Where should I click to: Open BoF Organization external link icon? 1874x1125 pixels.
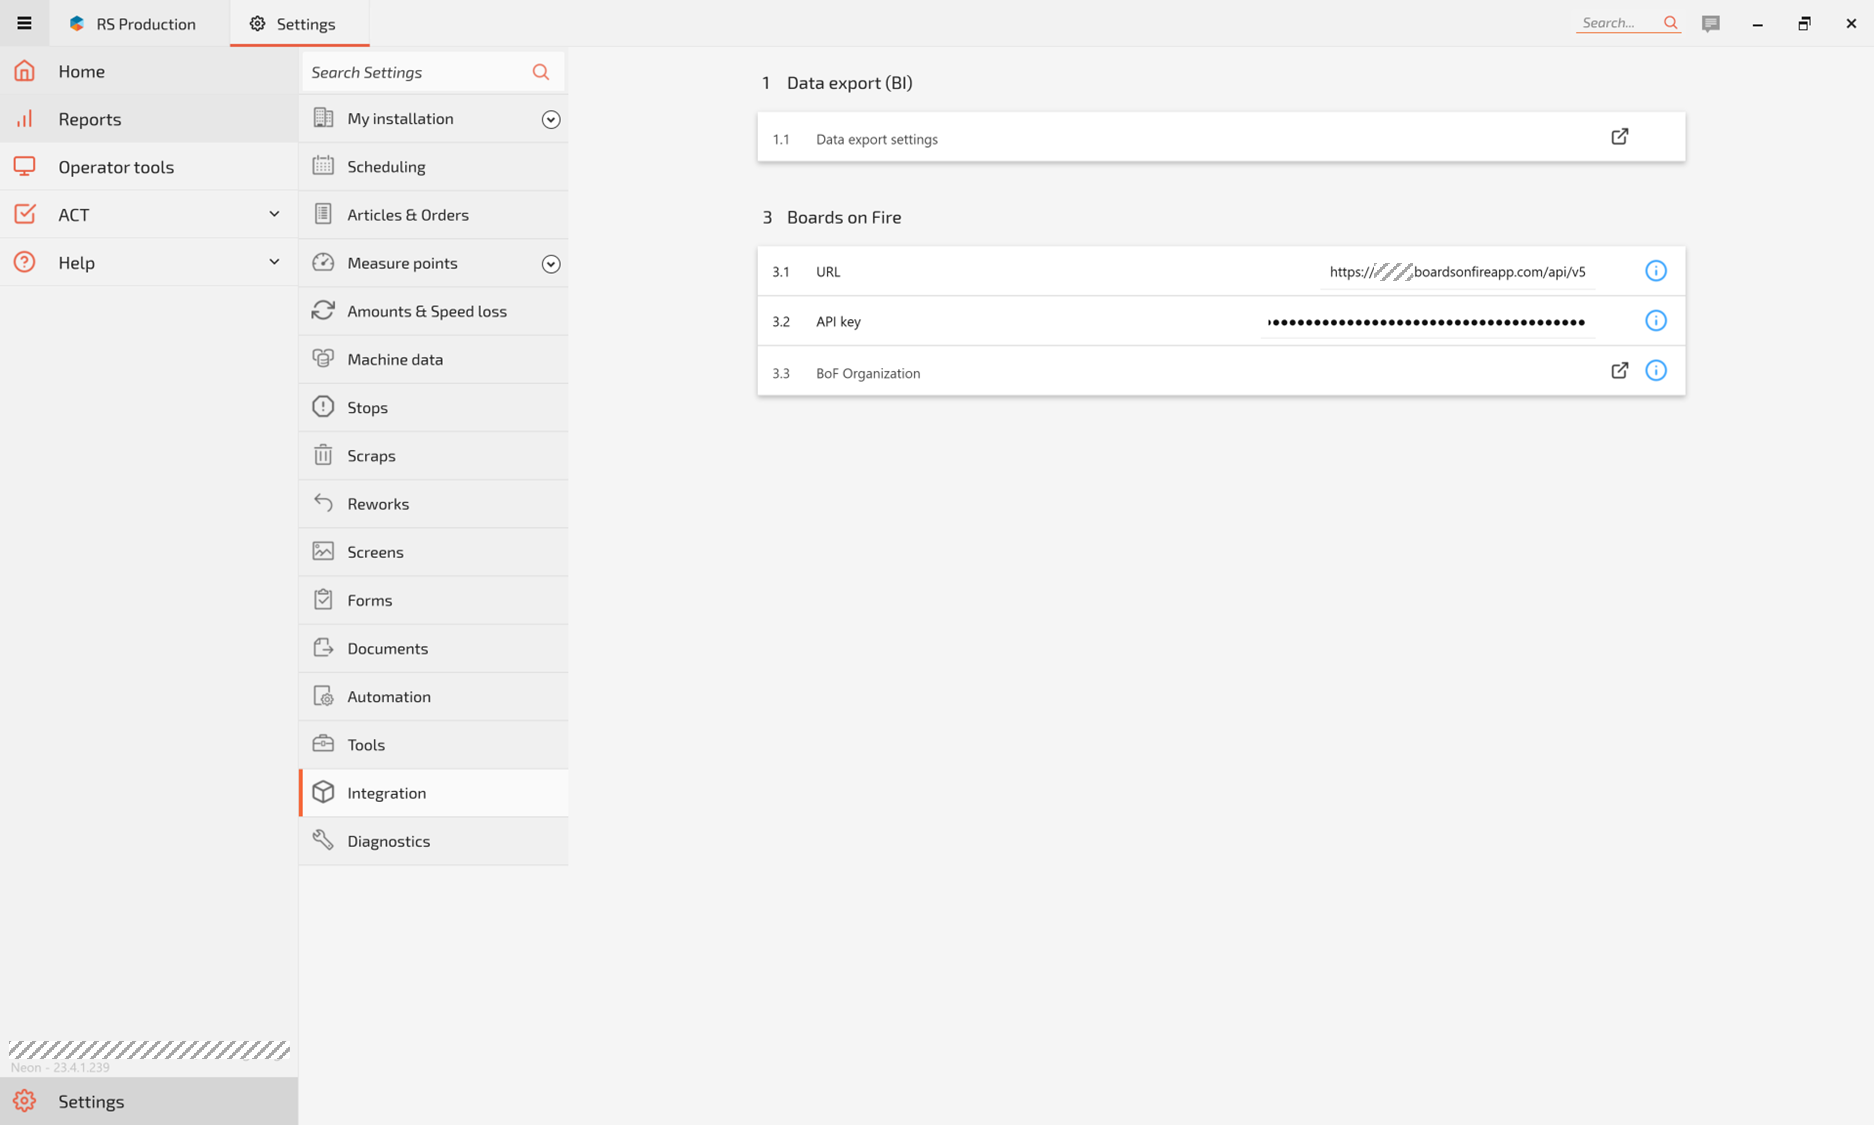tap(1619, 371)
